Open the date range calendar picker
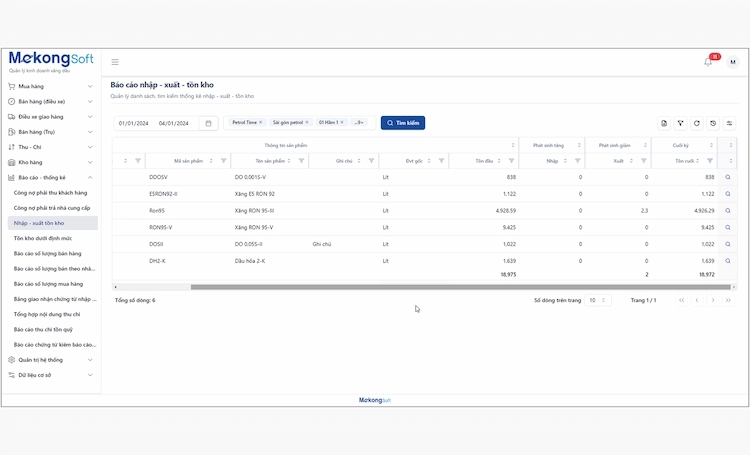Viewport: 750px width, 455px height. [208, 123]
